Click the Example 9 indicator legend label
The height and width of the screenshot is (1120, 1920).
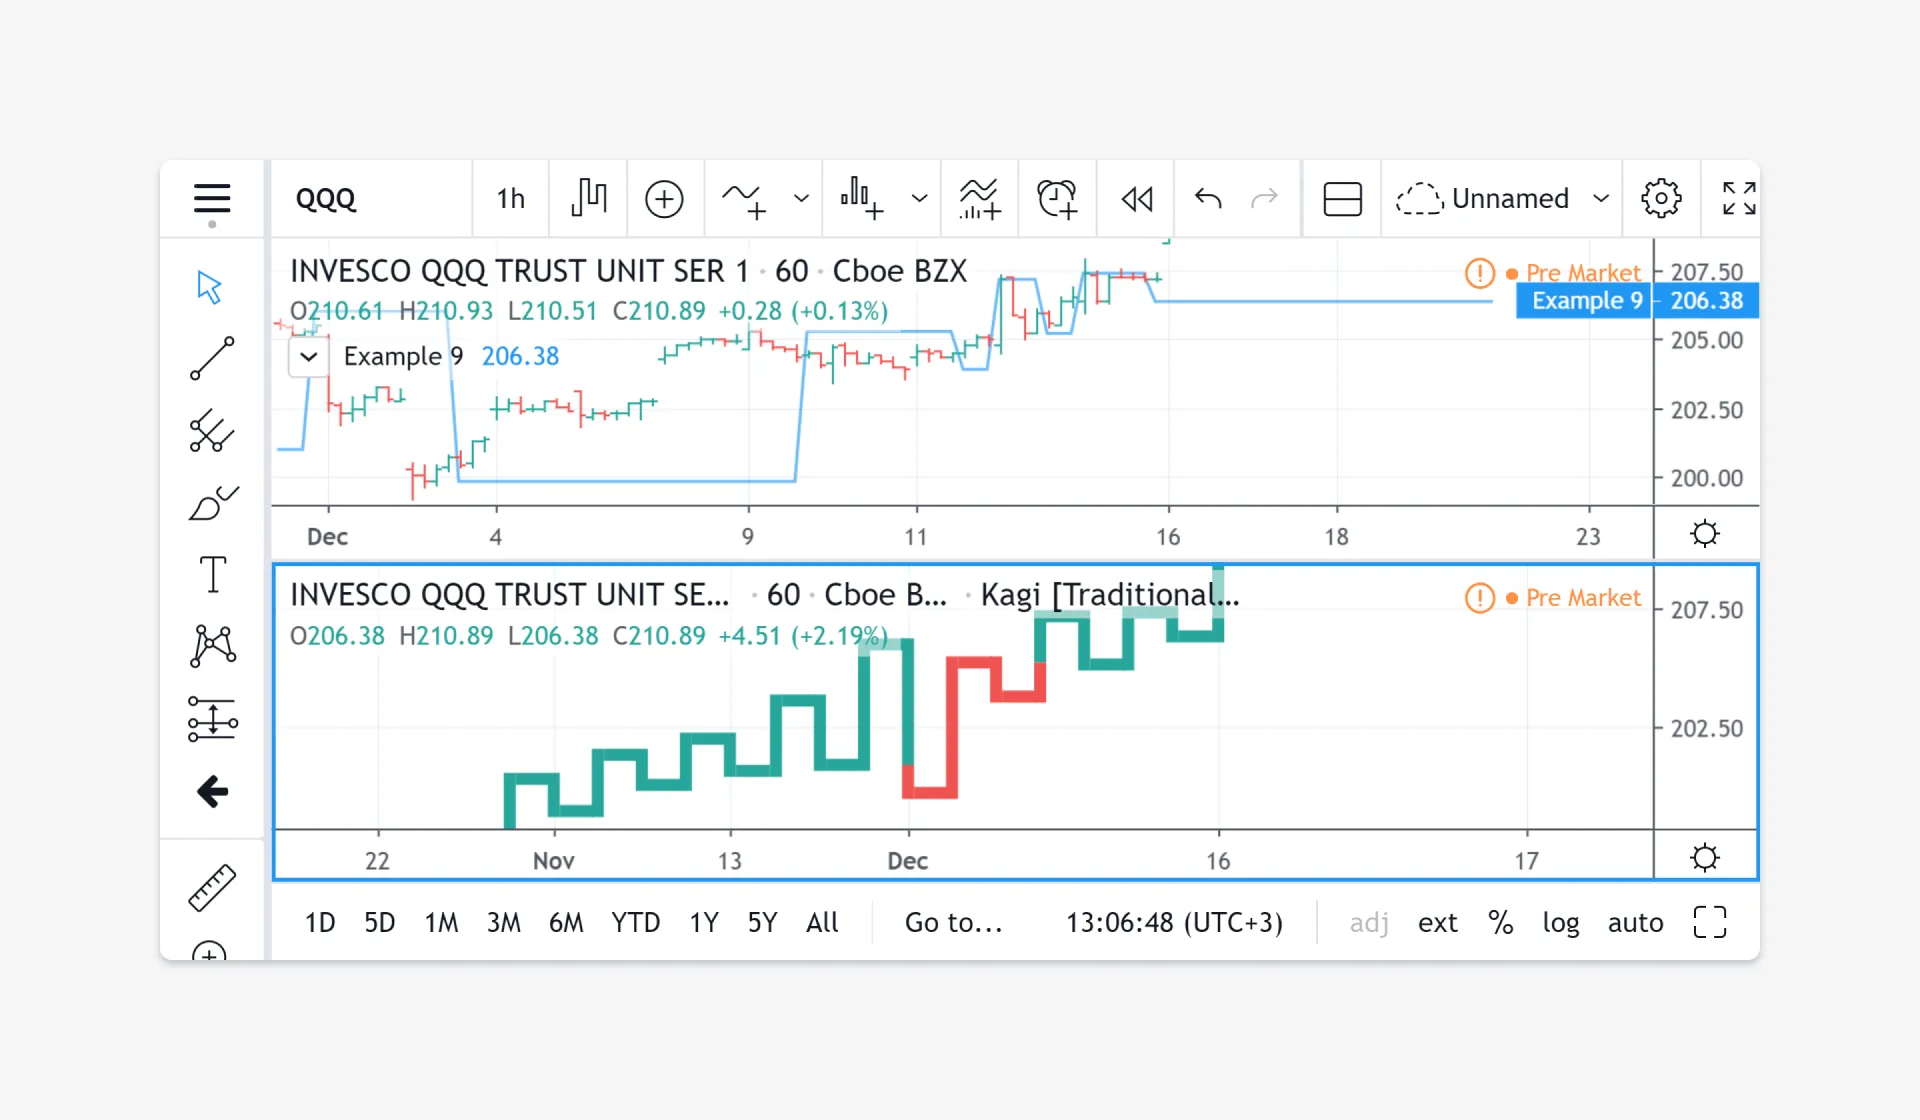coord(403,356)
